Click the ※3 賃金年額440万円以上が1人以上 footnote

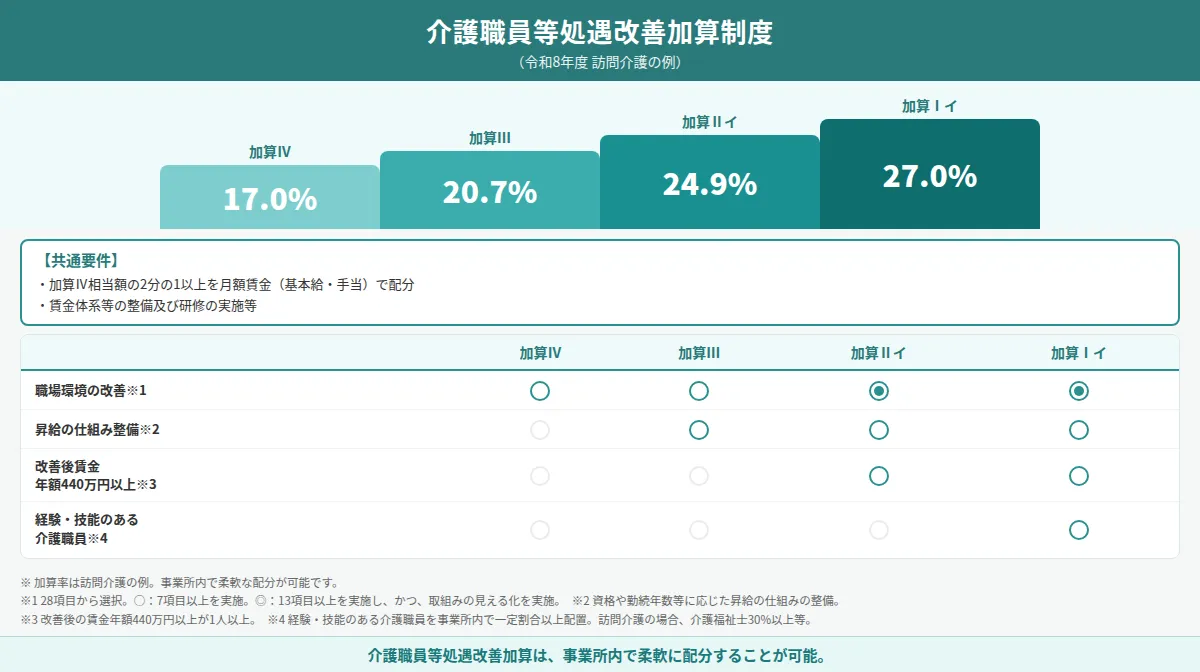tap(138, 620)
